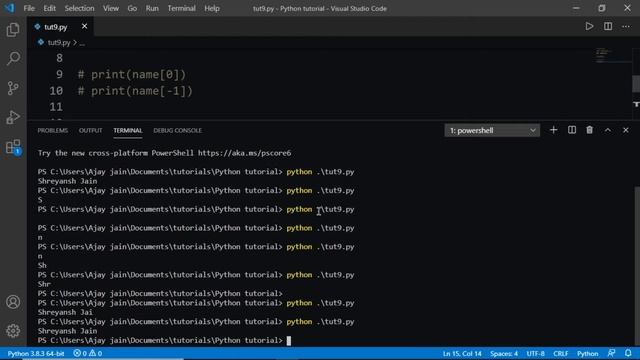This screenshot has height=360, width=640.
Task: Open the Run menu
Action: click(152, 8)
